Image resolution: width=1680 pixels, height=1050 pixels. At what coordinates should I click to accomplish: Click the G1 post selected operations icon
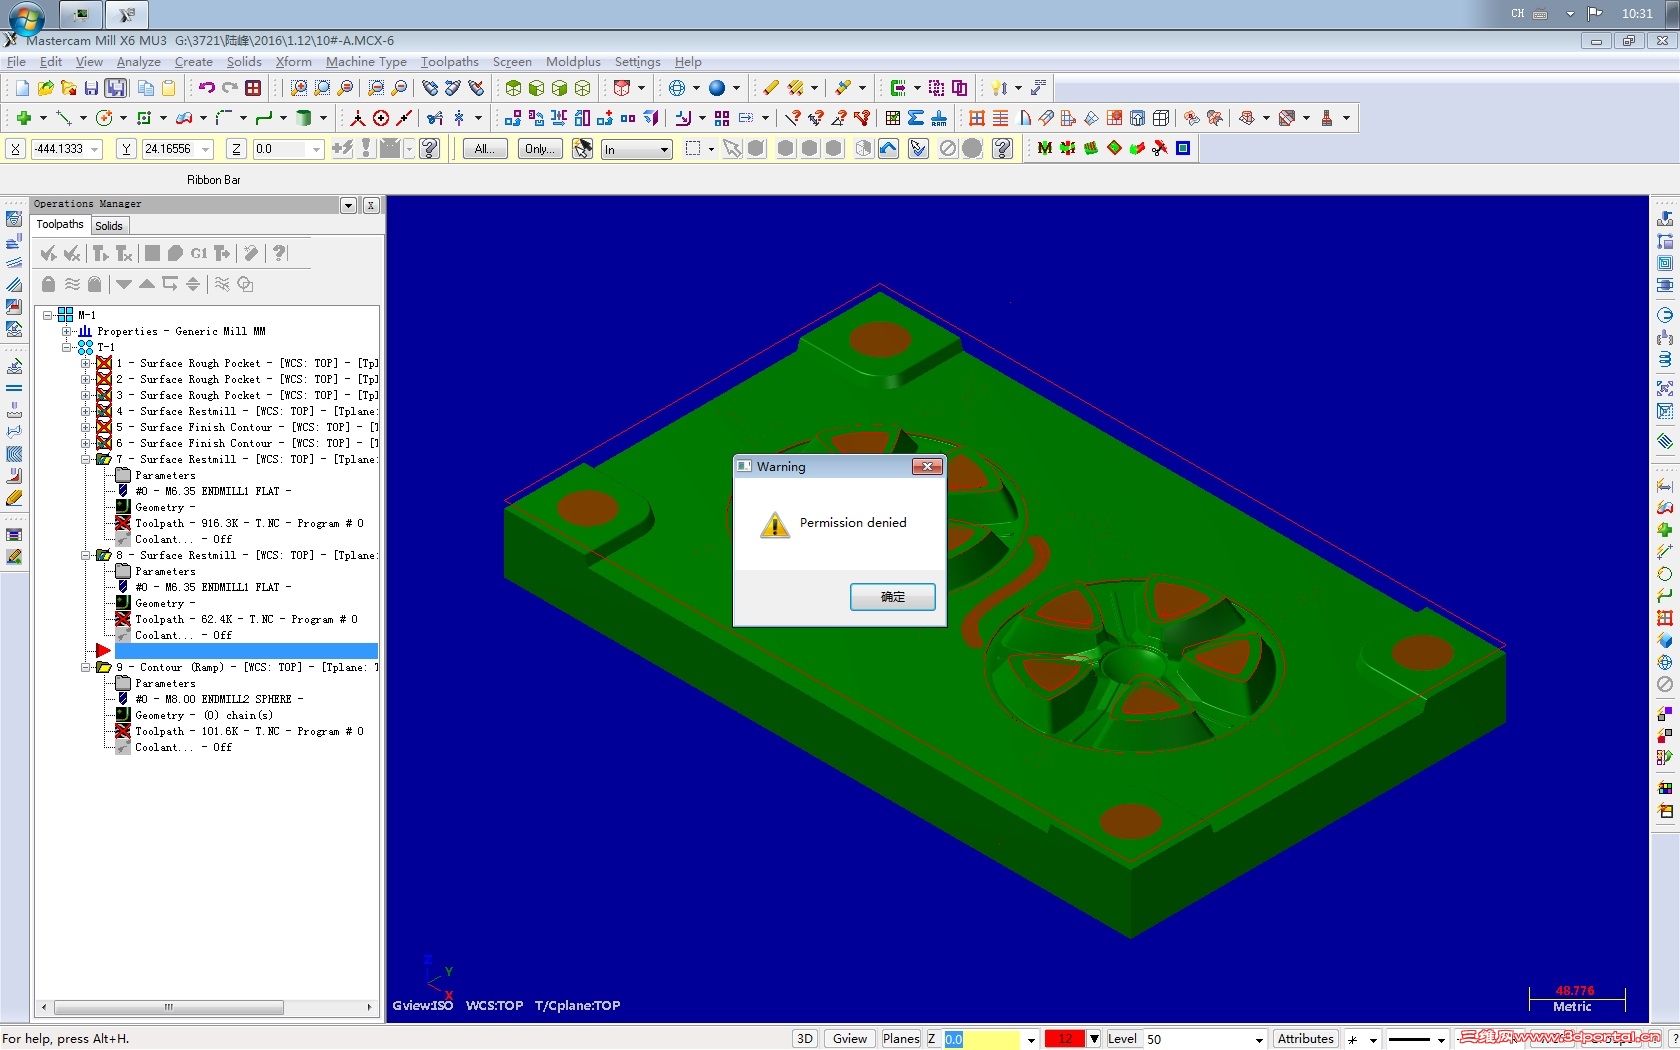(x=199, y=254)
